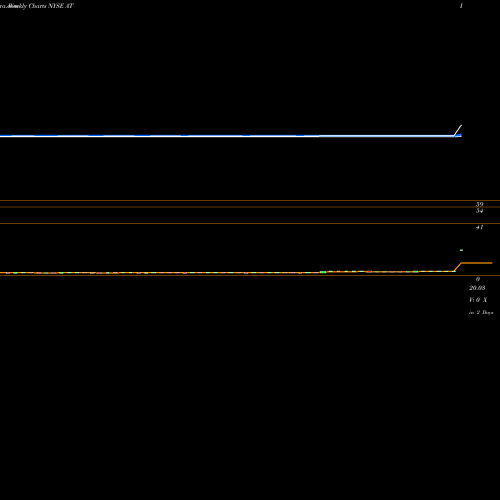Image resolution: width=500 pixels, height=500 pixels.
Task: Click the orange moving-average step line end
Action: pyautogui.click(x=477, y=263)
